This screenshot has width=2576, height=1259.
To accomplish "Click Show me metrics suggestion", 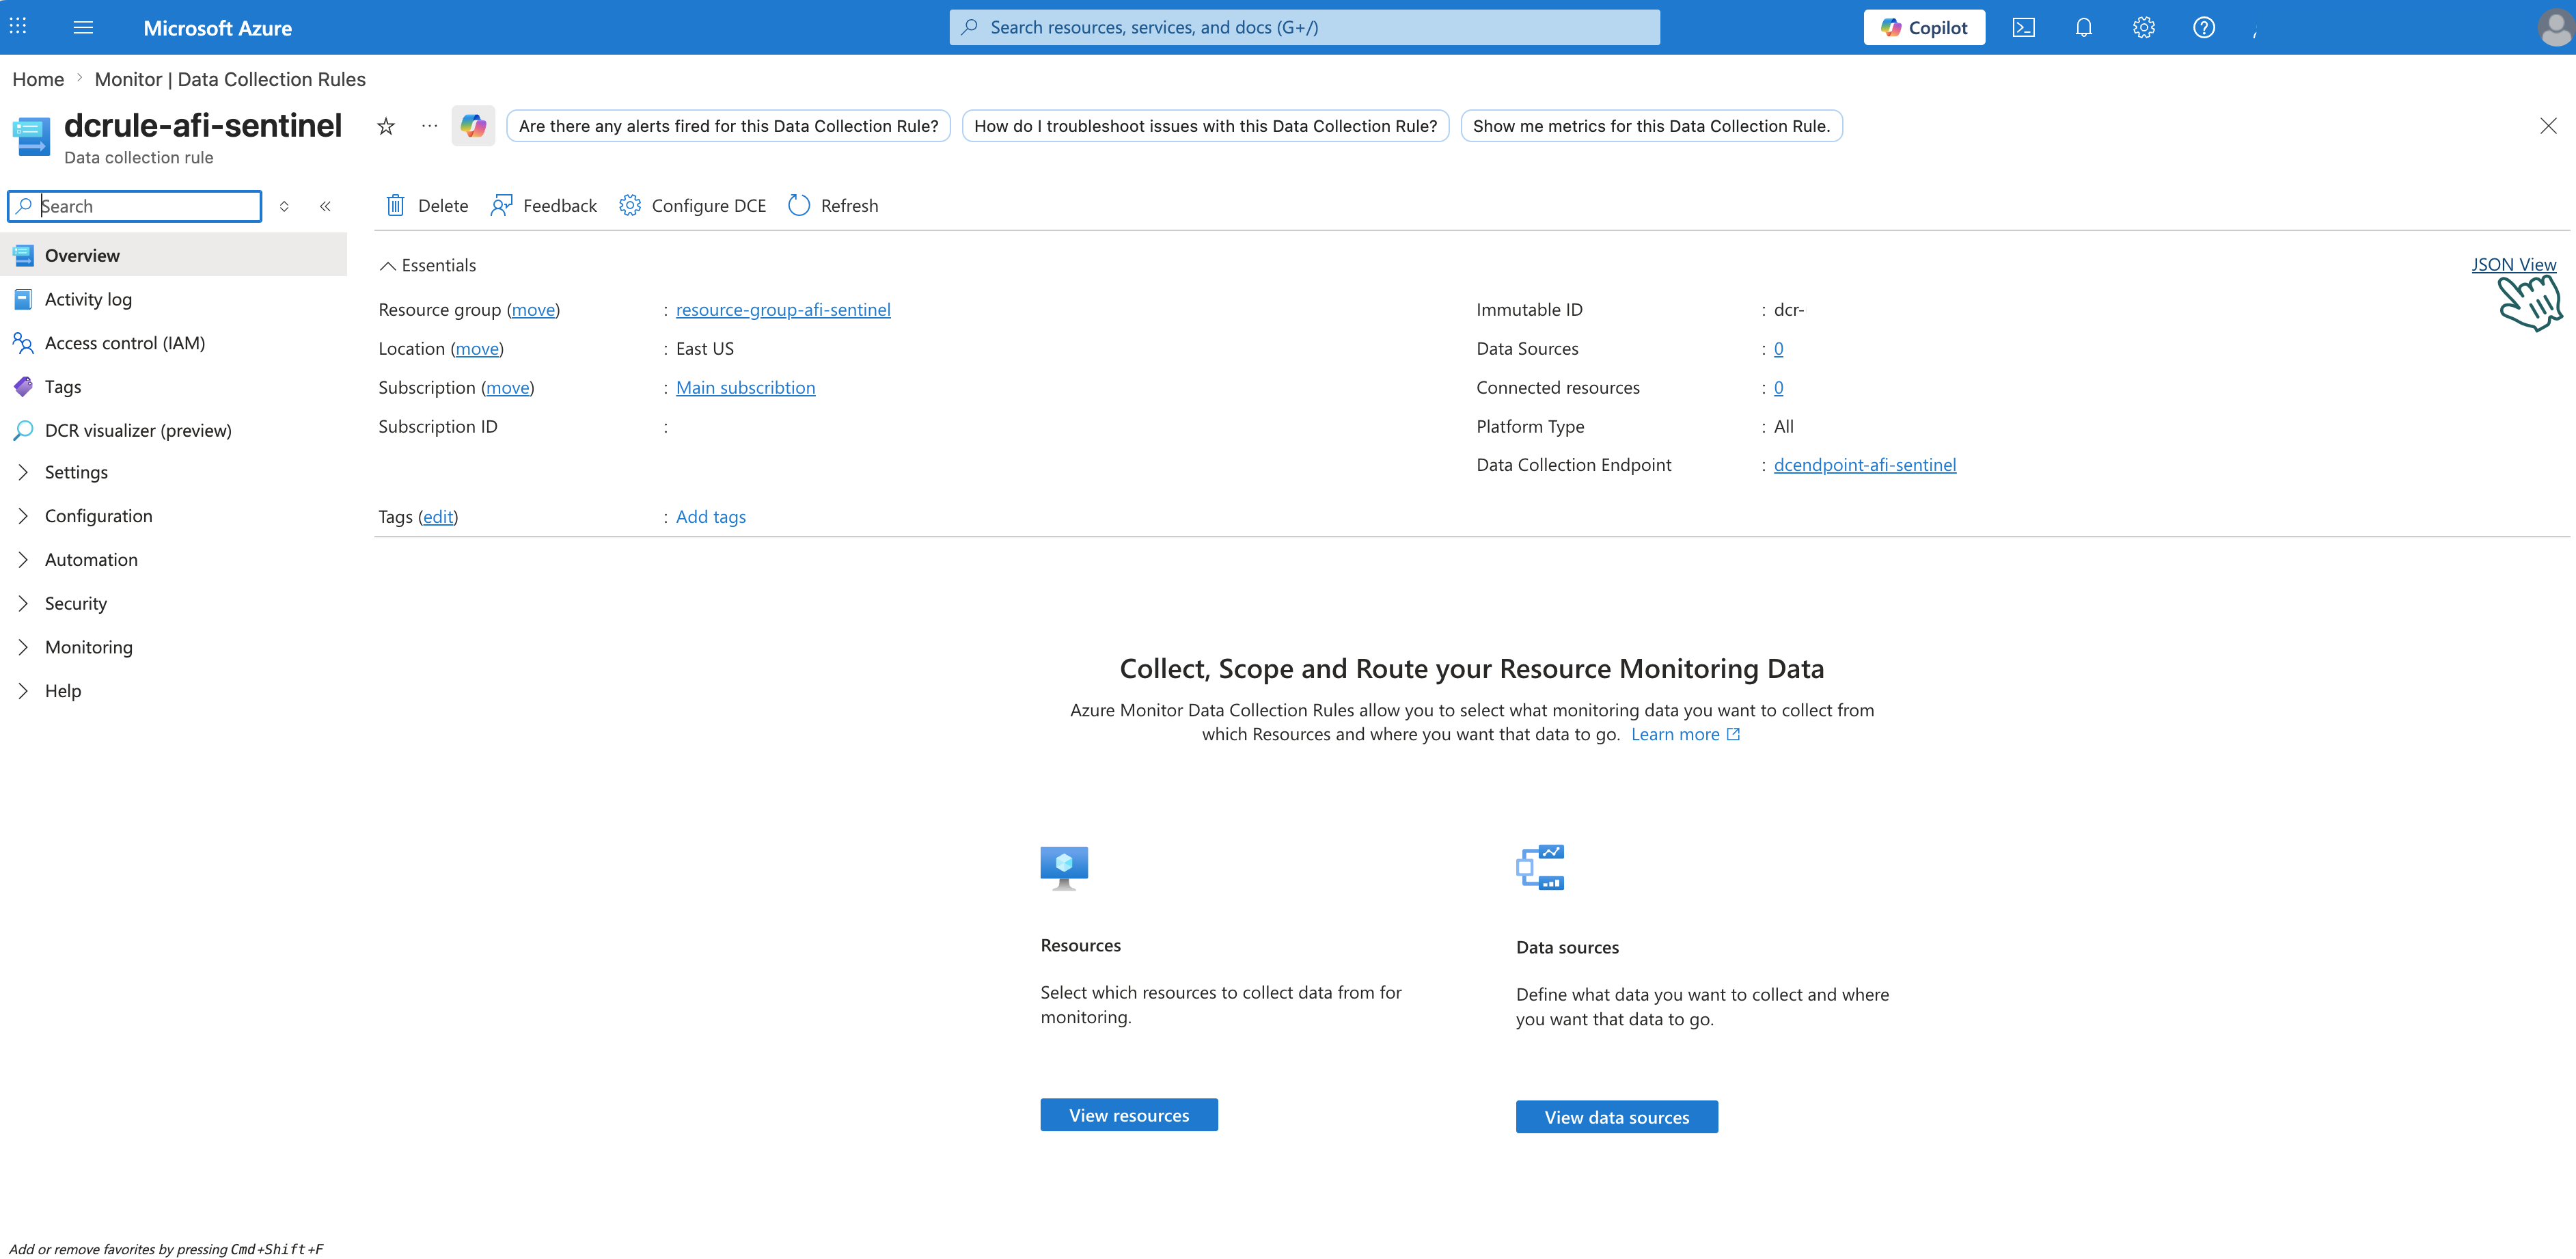I will pos(1651,126).
